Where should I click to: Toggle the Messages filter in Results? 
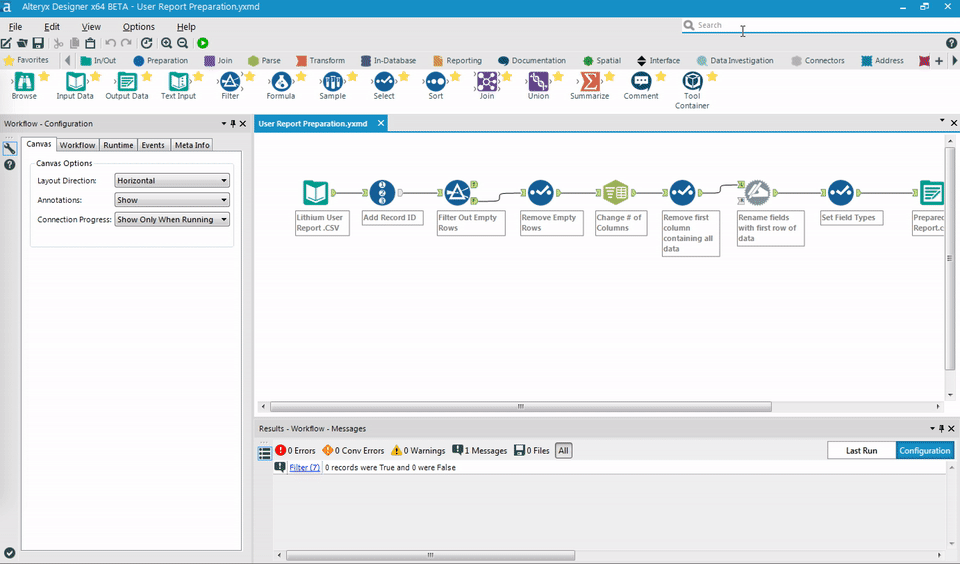click(x=479, y=451)
